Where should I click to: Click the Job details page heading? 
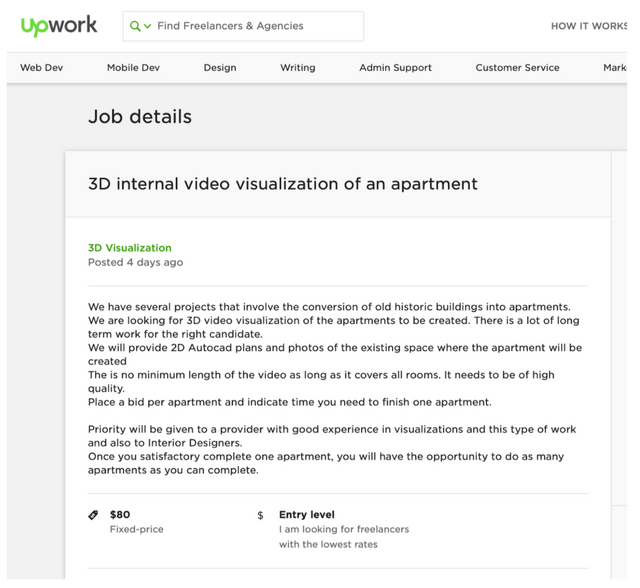click(140, 117)
